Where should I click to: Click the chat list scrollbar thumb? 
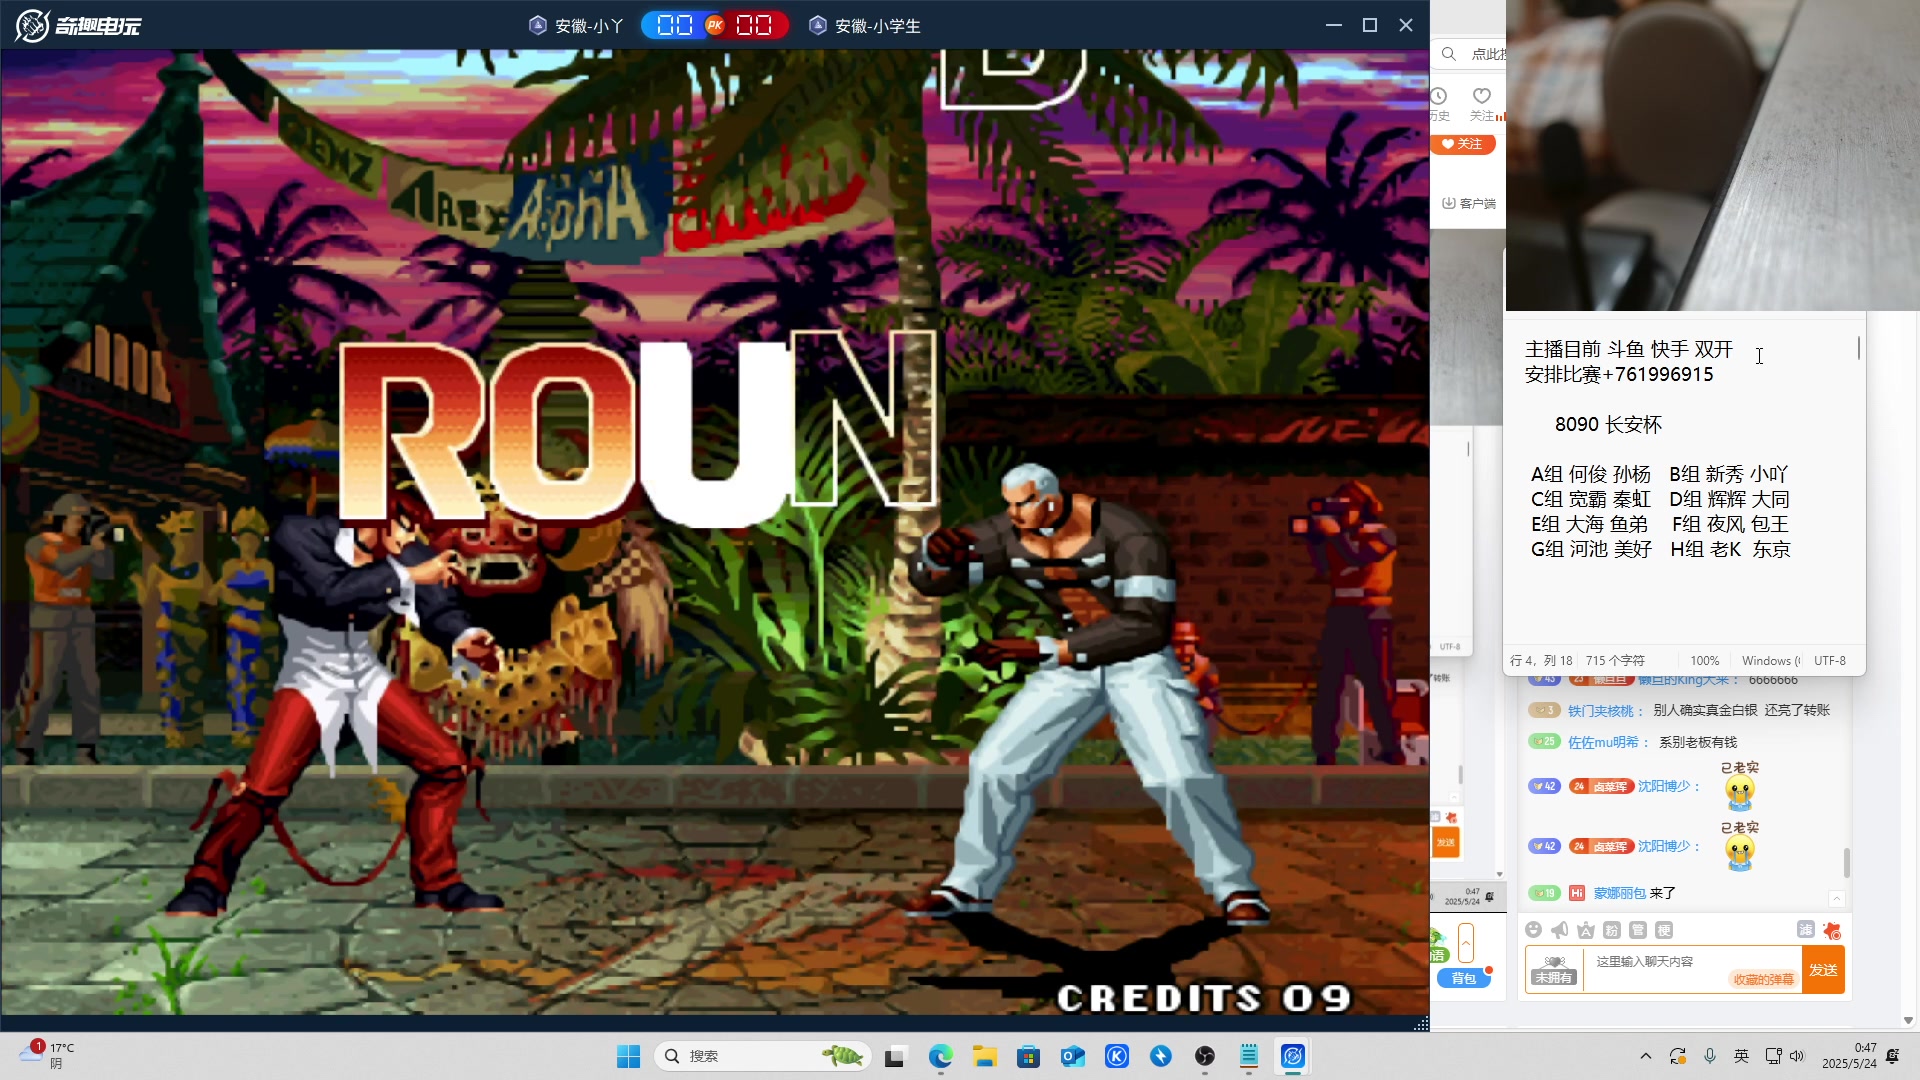coord(1846,862)
